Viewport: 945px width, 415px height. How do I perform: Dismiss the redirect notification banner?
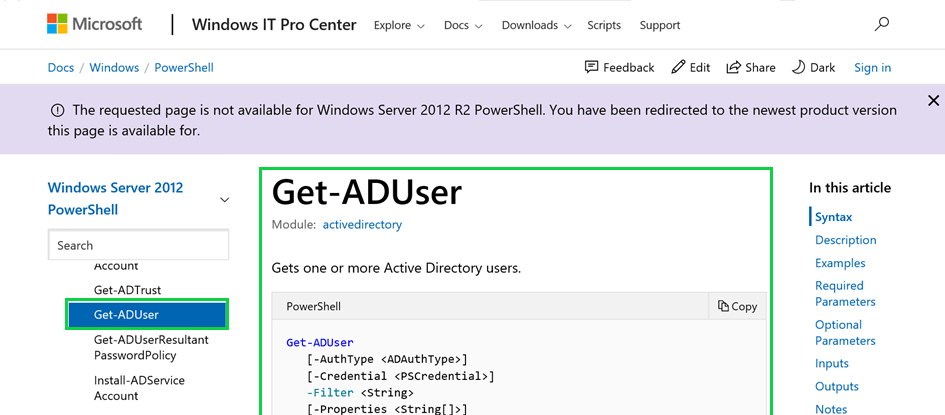pyautogui.click(x=933, y=100)
